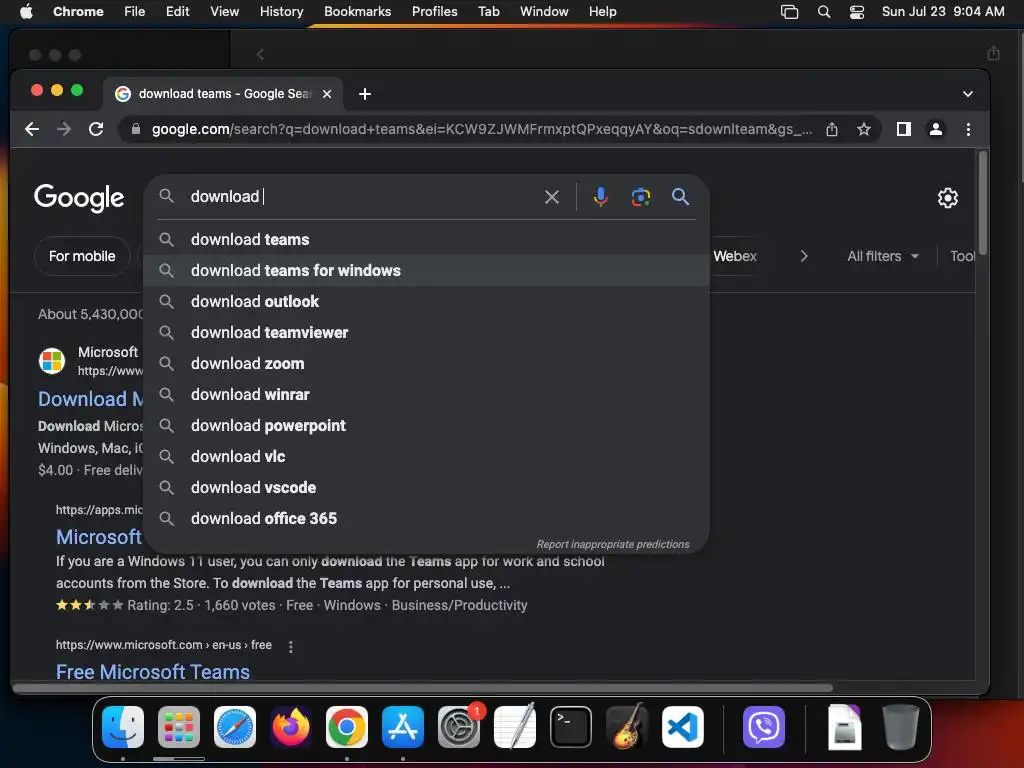Viewport: 1024px width, 768px height.
Task: Open Free Microsoft Teams result link
Action: click(153, 671)
